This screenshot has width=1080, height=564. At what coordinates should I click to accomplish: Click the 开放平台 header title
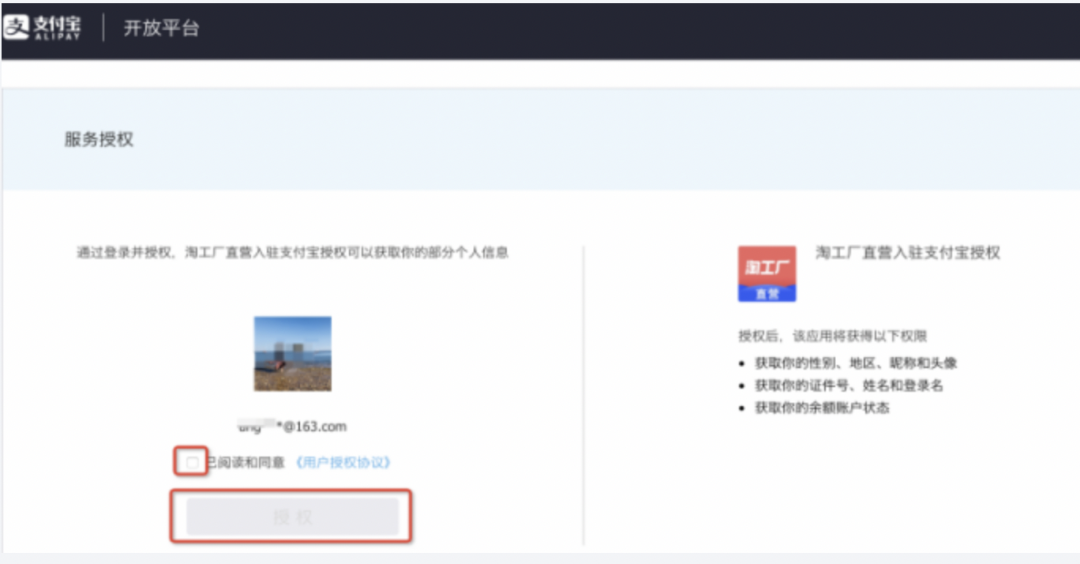point(161,28)
